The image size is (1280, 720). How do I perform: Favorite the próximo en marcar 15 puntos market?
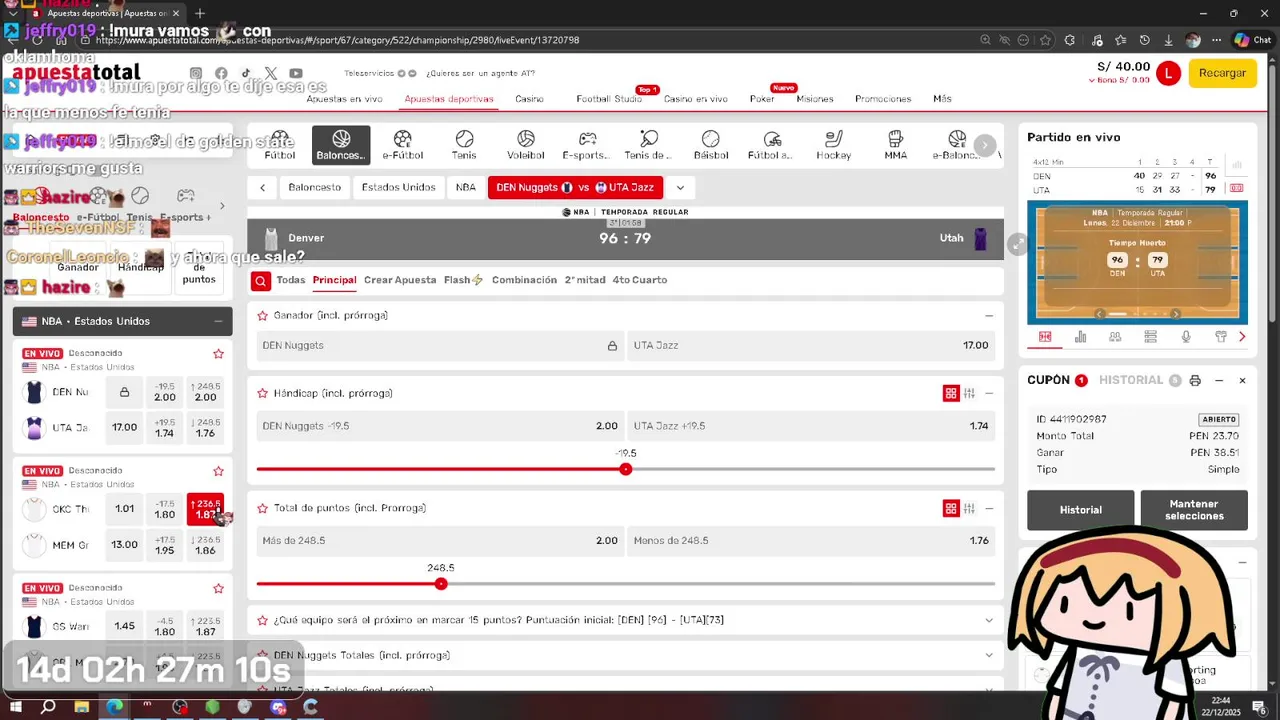coord(263,620)
